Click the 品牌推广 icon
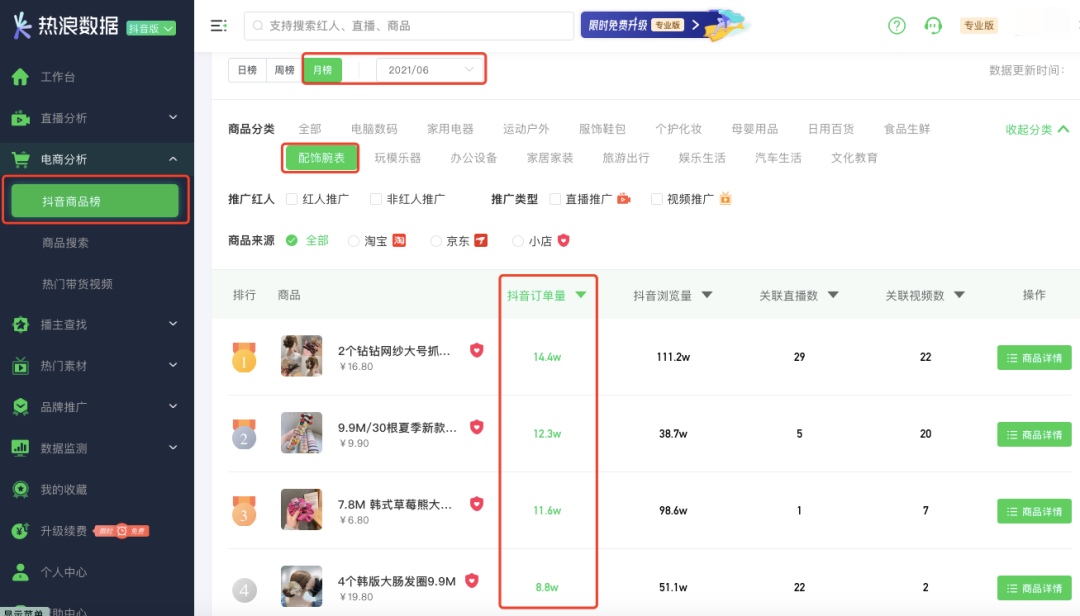The height and width of the screenshot is (616, 1080). click(x=21, y=407)
